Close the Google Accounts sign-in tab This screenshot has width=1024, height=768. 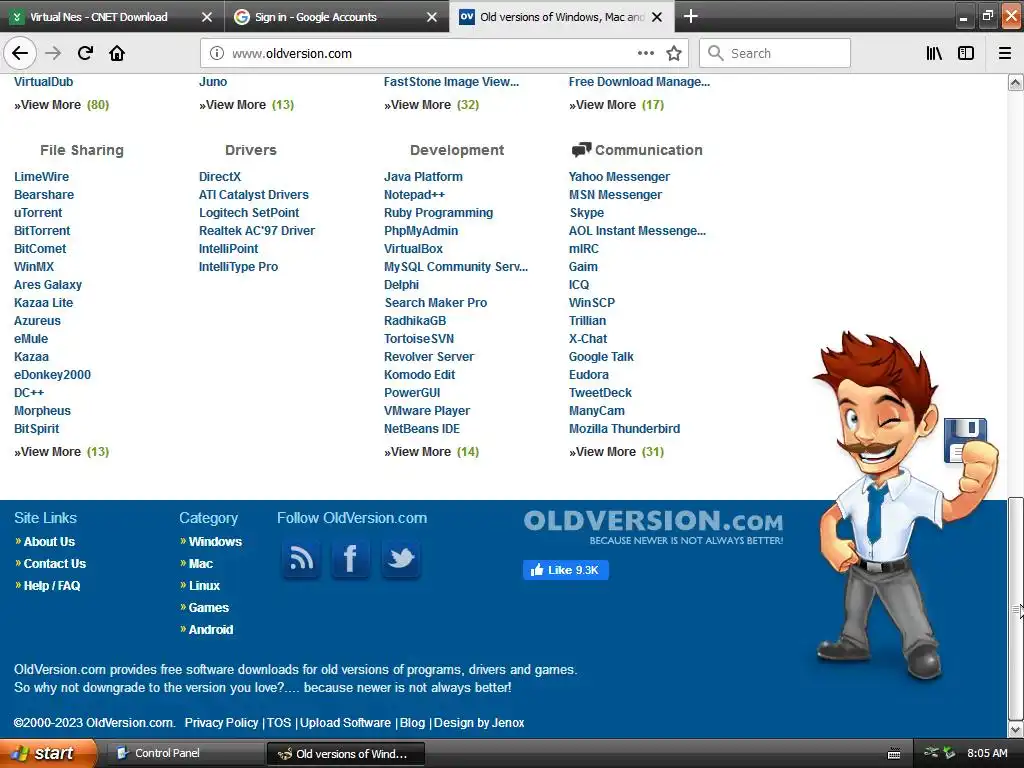[432, 17]
